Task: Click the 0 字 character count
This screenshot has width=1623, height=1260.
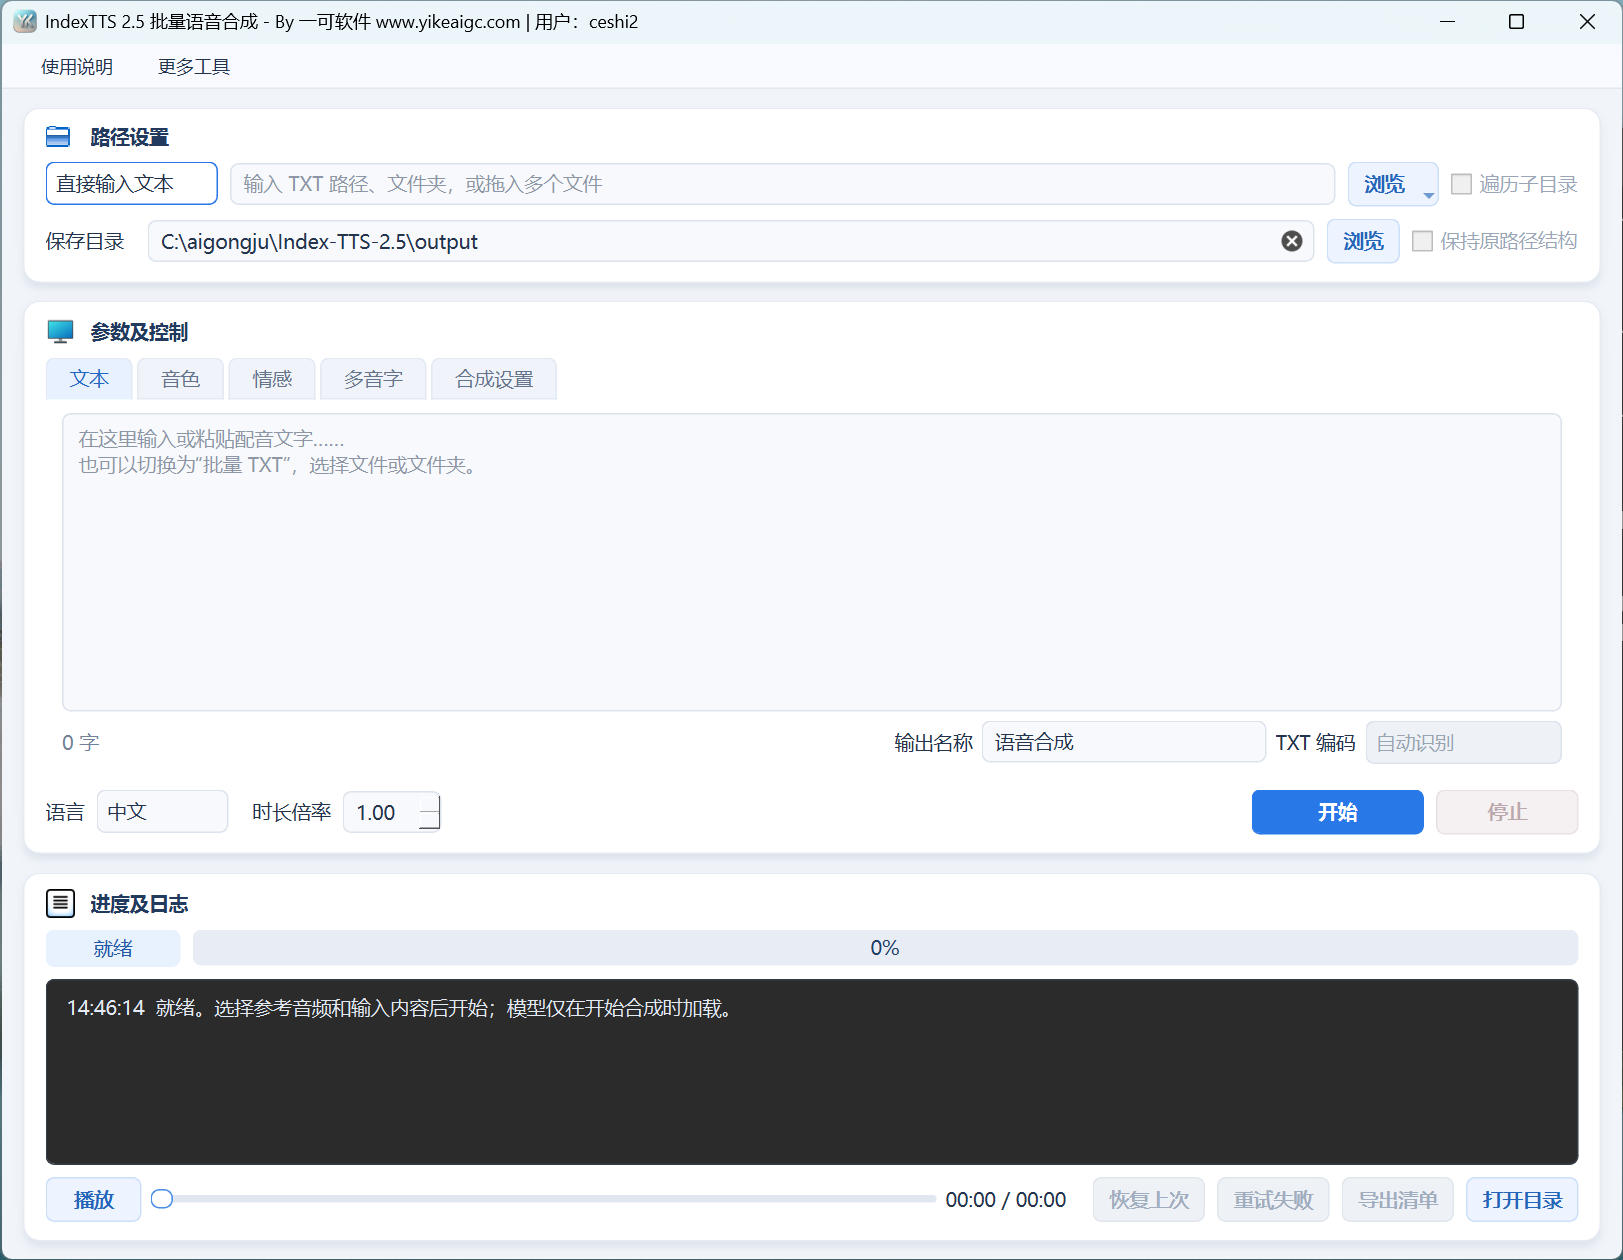Action: point(80,742)
